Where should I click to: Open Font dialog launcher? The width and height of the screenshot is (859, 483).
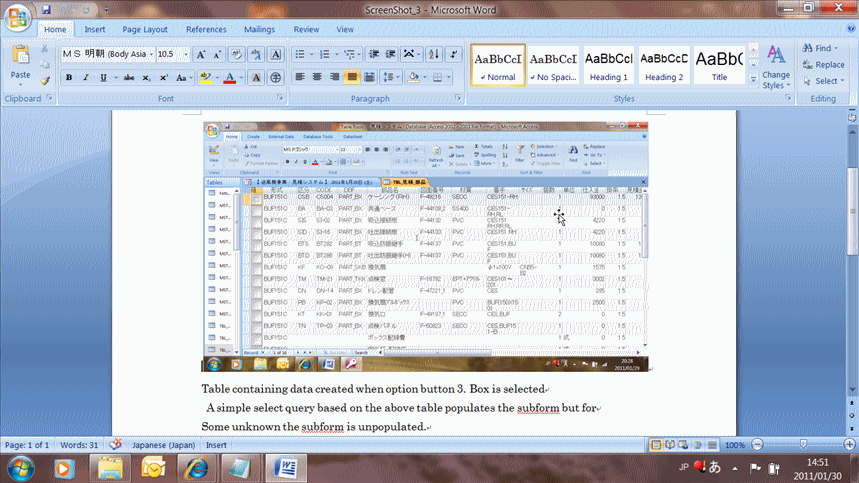tap(280, 98)
